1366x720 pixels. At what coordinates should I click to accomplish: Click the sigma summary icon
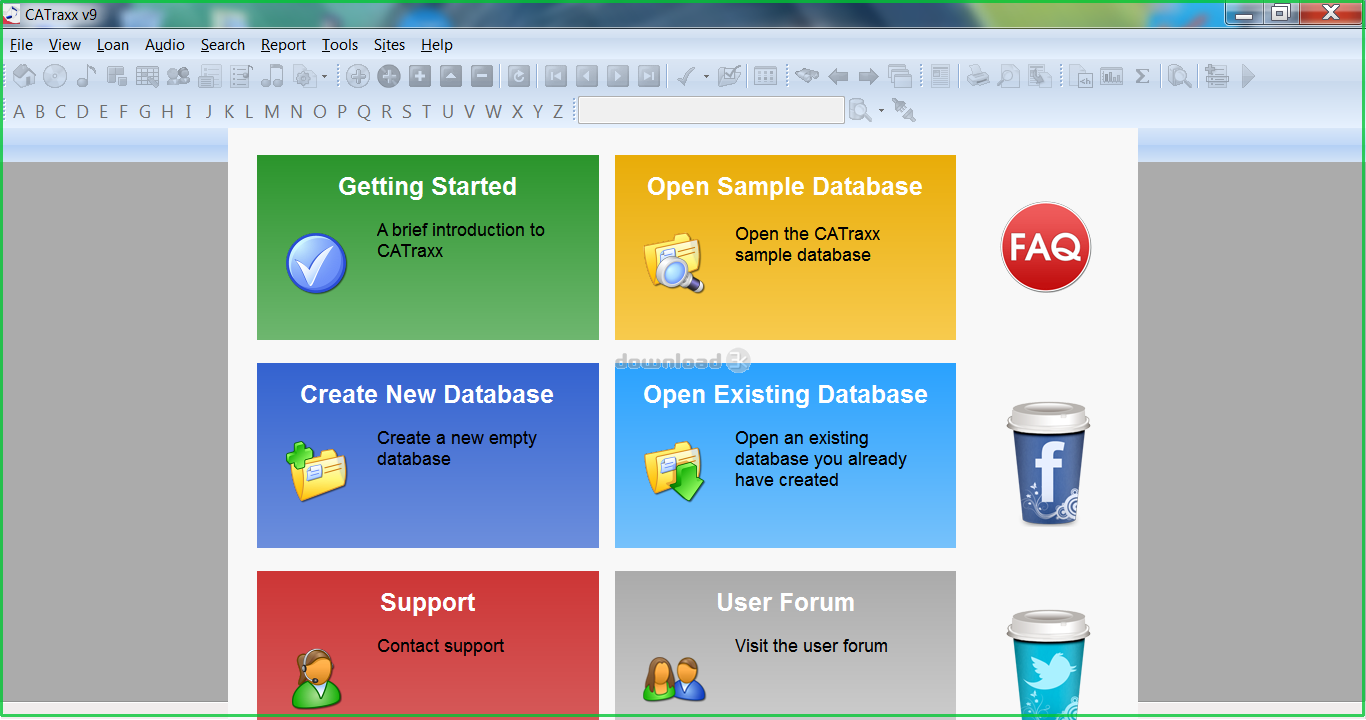(1142, 76)
